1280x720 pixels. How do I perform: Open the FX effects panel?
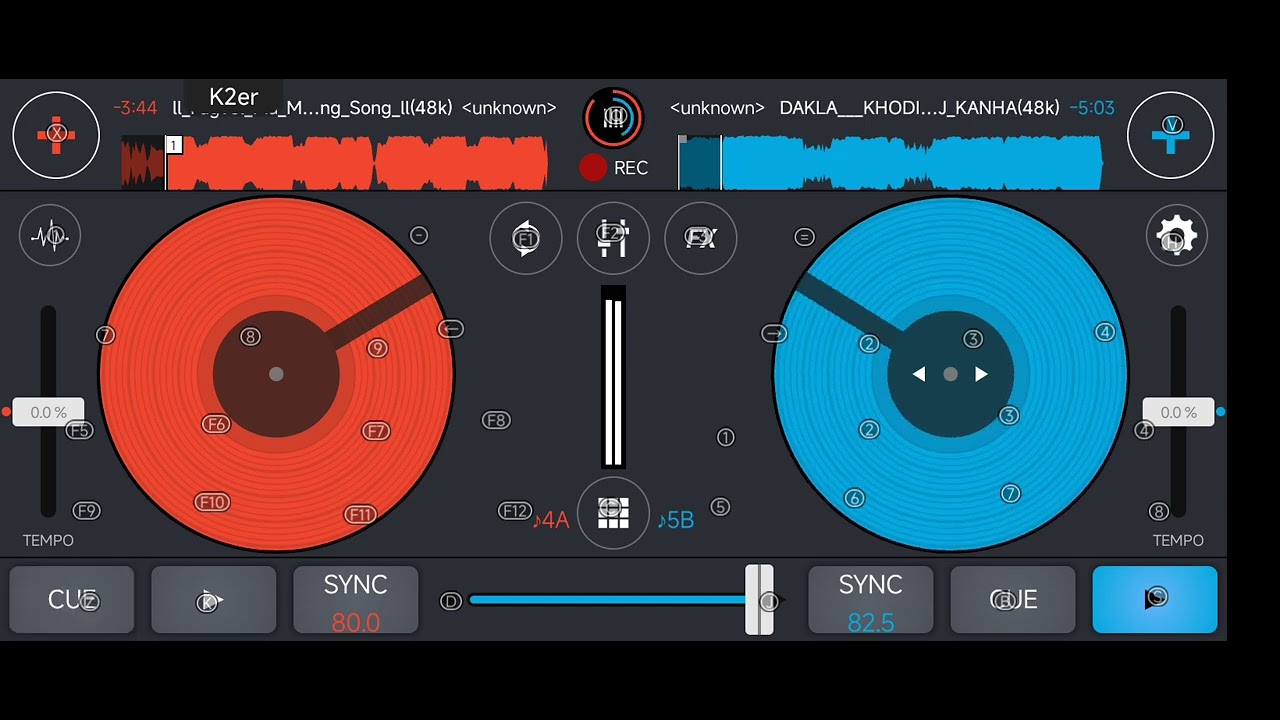tap(701, 238)
